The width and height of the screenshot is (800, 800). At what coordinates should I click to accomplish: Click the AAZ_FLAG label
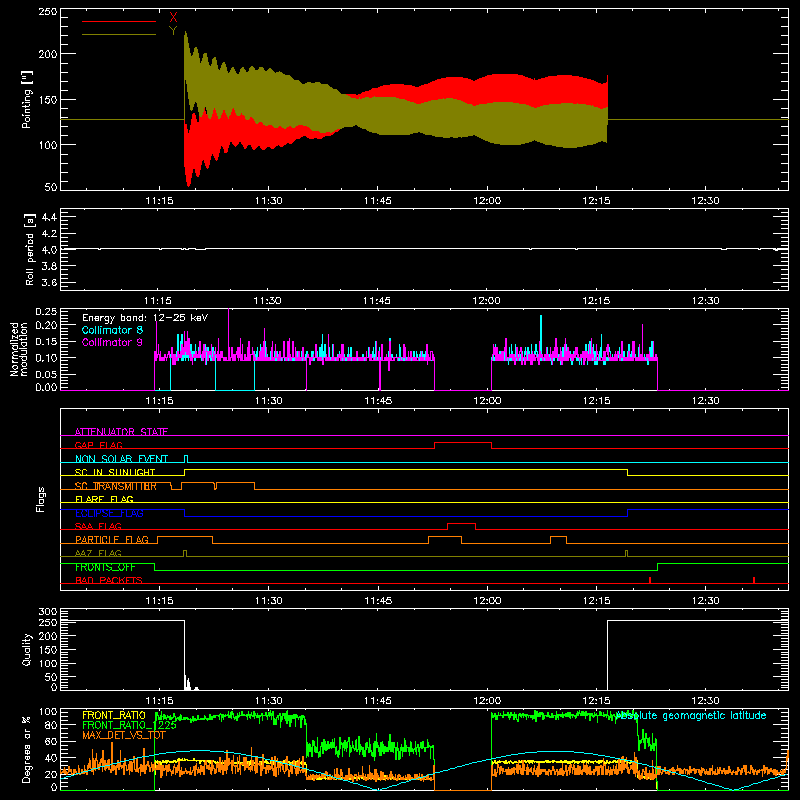pyautogui.click(x=98, y=553)
